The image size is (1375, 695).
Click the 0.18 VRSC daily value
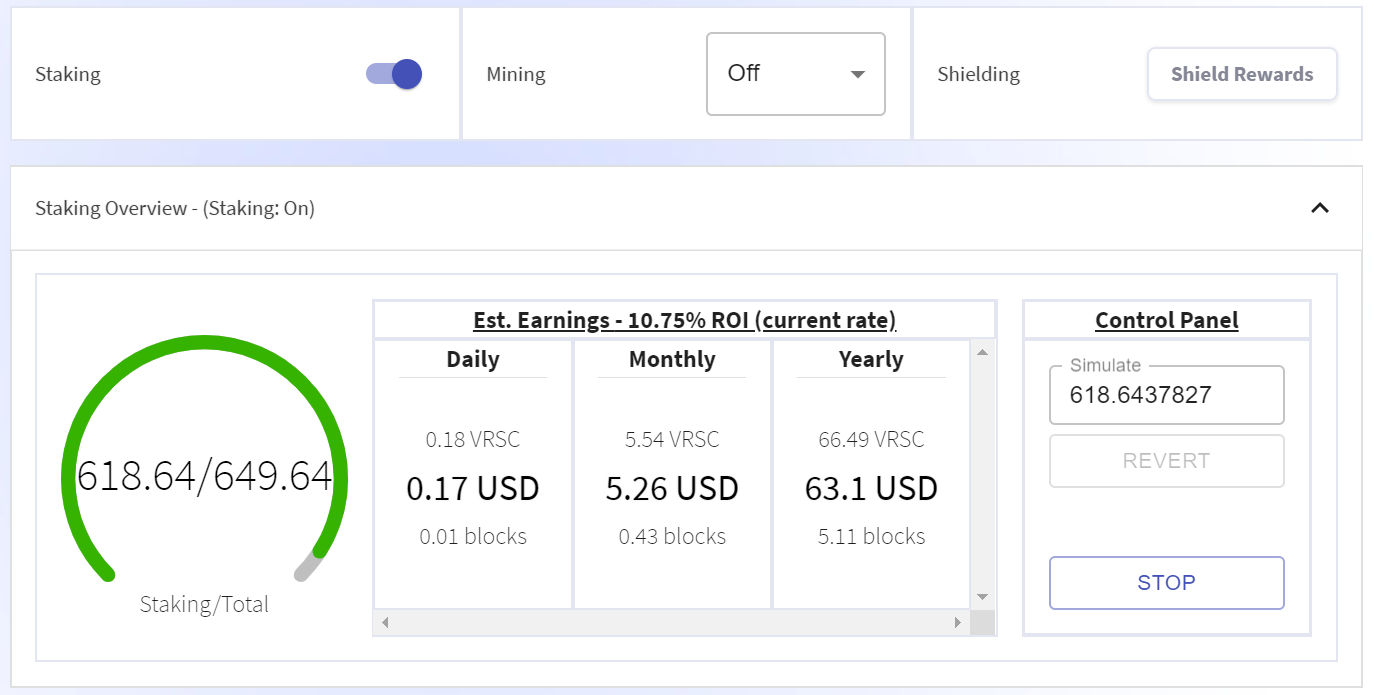473,439
